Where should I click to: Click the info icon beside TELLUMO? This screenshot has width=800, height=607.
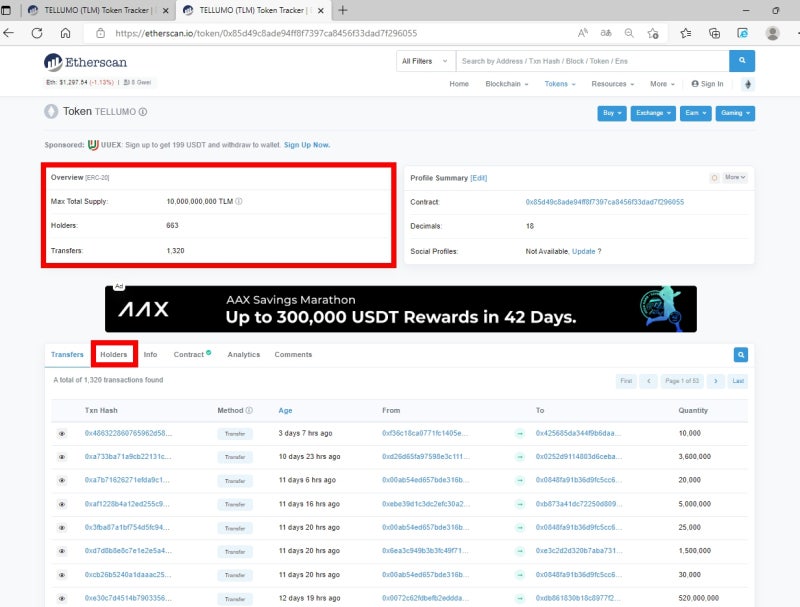[x=143, y=112]
